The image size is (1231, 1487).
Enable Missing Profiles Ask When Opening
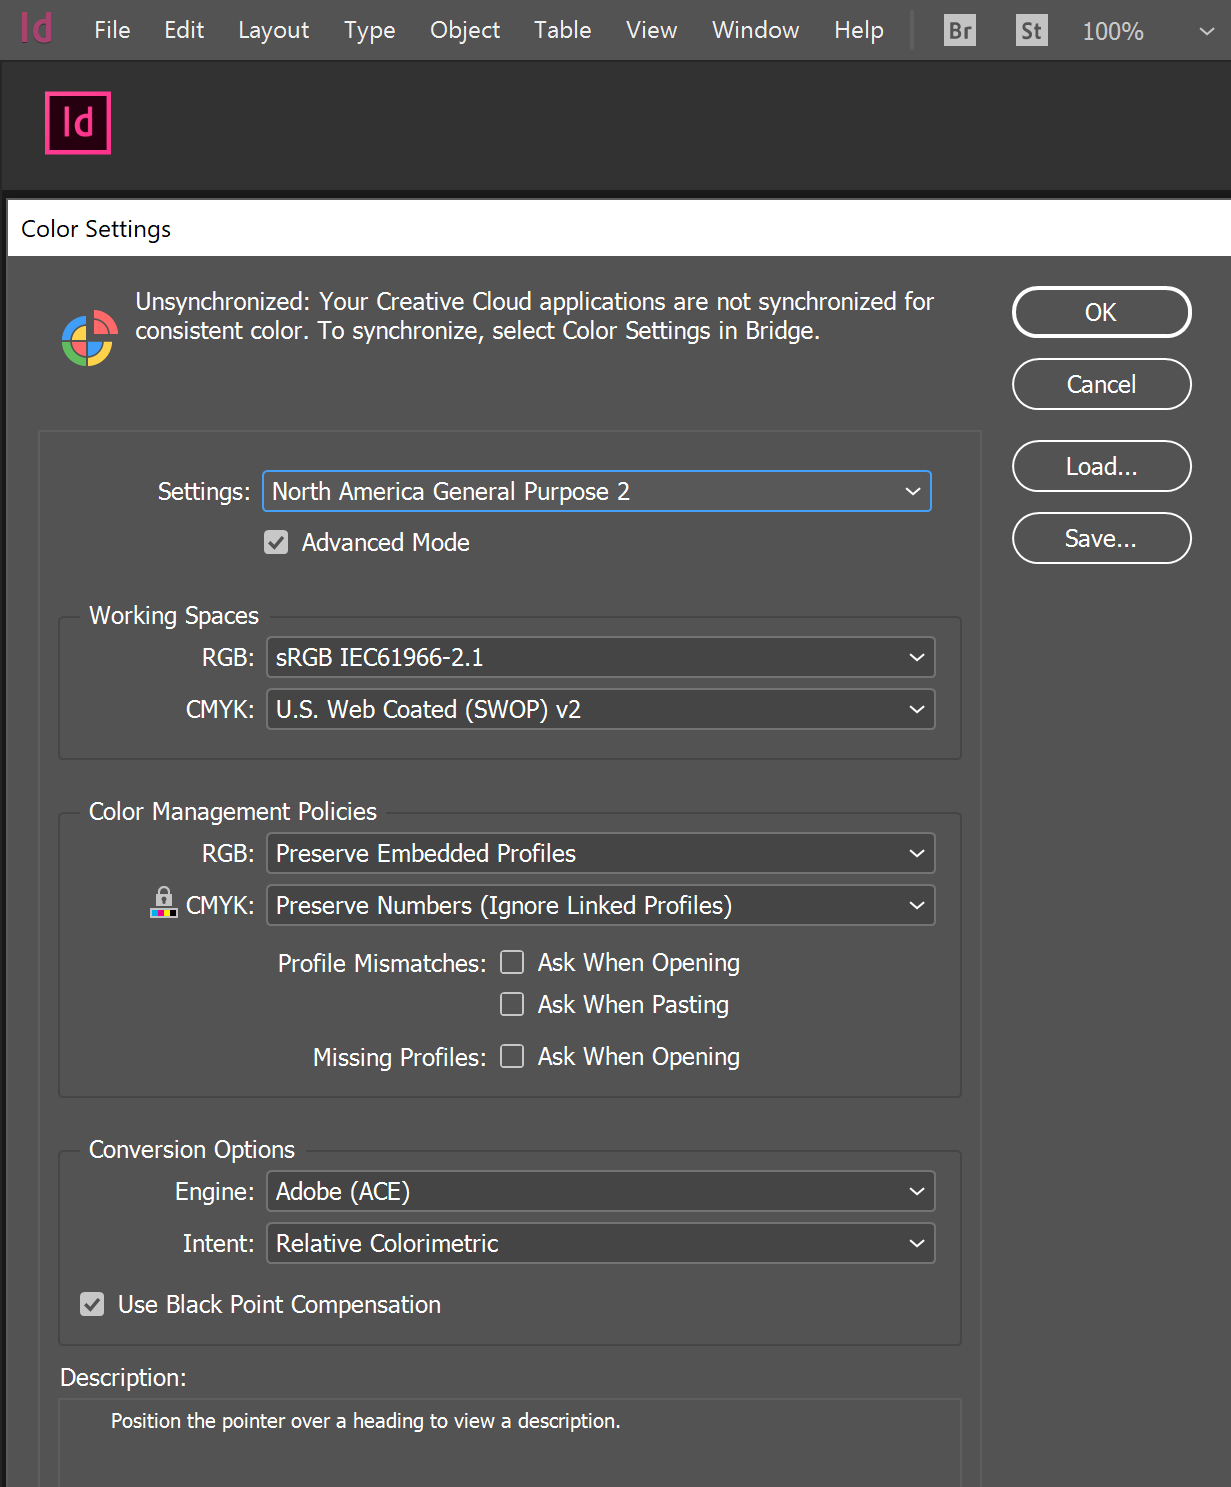coord(512,1056)
